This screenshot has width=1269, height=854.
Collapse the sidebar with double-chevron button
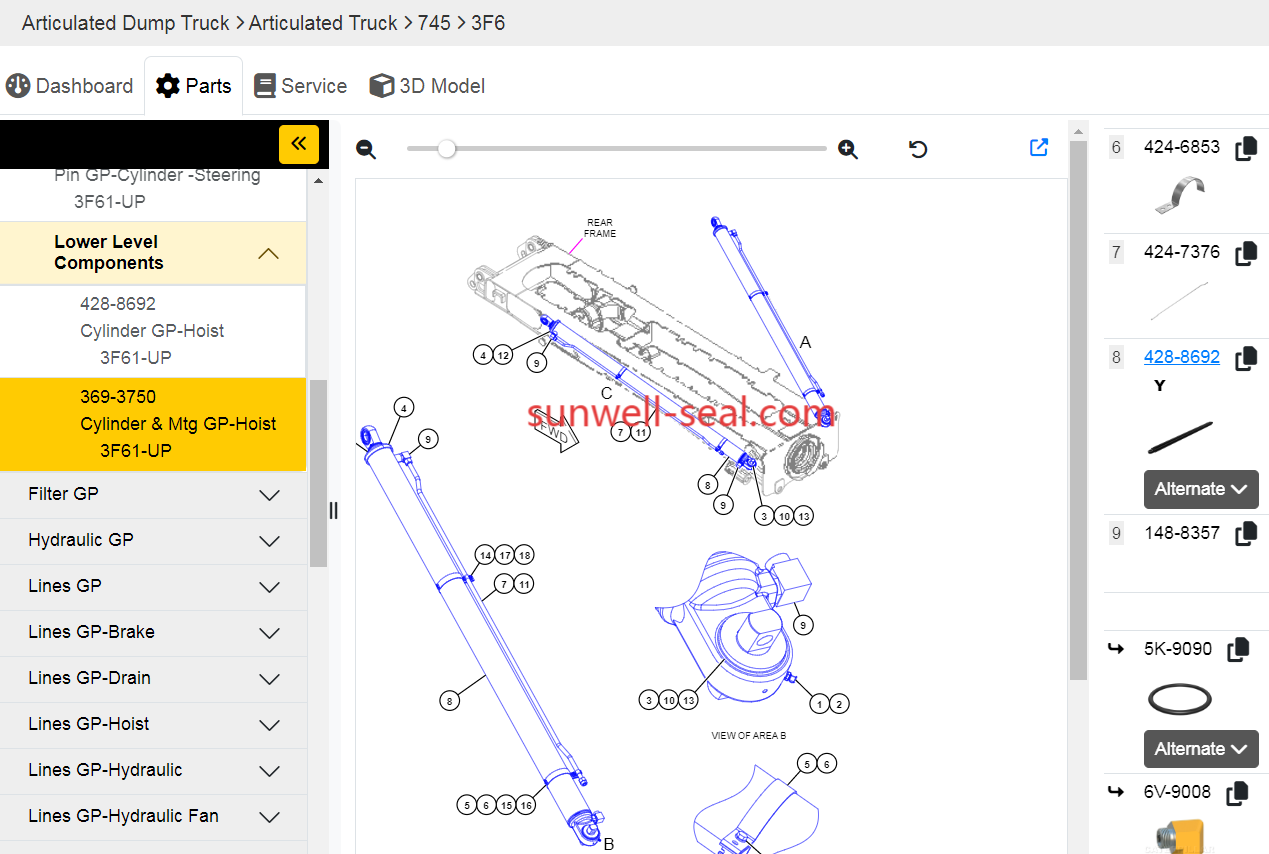coord(298,144)
